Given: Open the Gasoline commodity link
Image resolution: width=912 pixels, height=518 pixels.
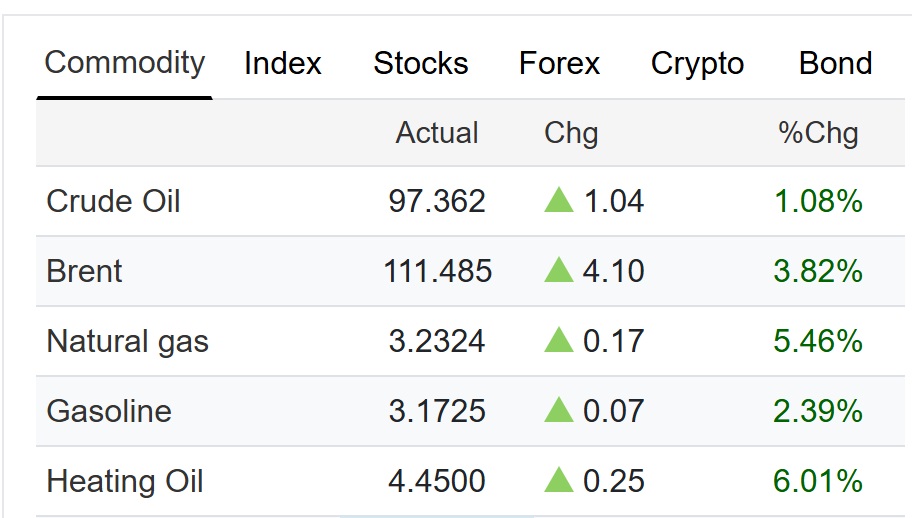Looking at the screenshot, I should tap(109, 411).
